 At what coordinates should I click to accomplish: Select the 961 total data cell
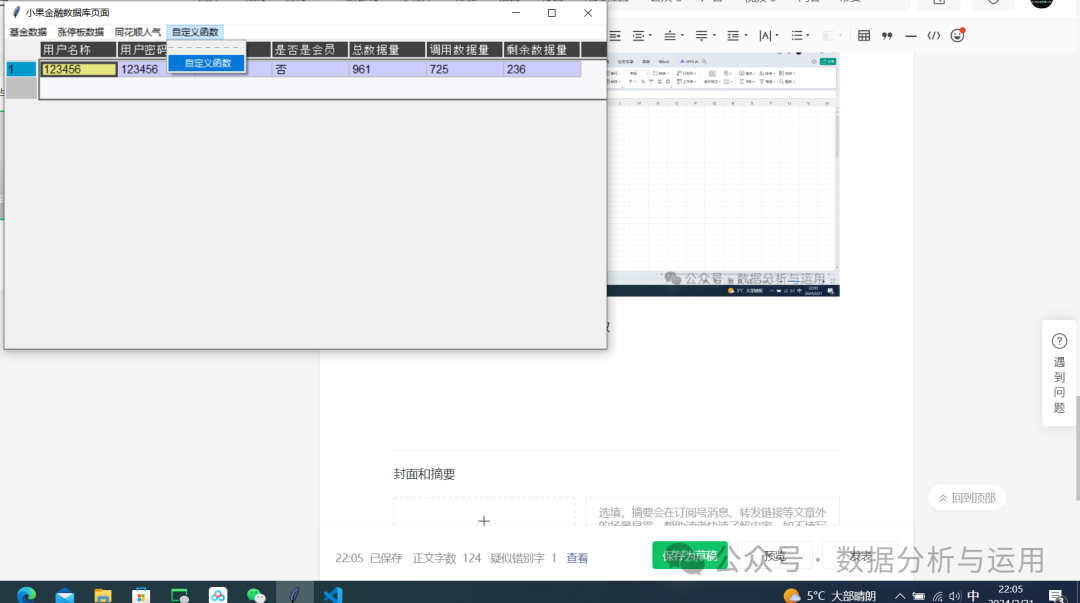(387, 69)
